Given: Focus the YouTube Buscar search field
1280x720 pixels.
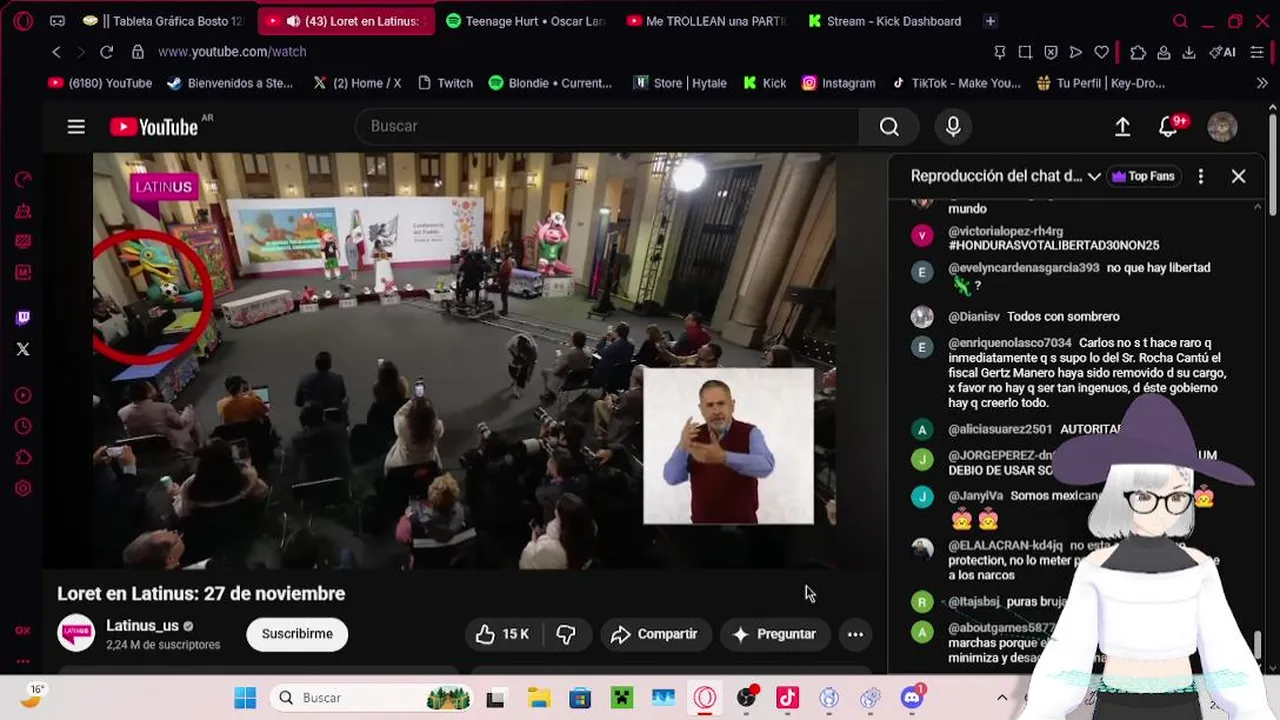Looking at the screenshot, I should (x=607, y=126).
